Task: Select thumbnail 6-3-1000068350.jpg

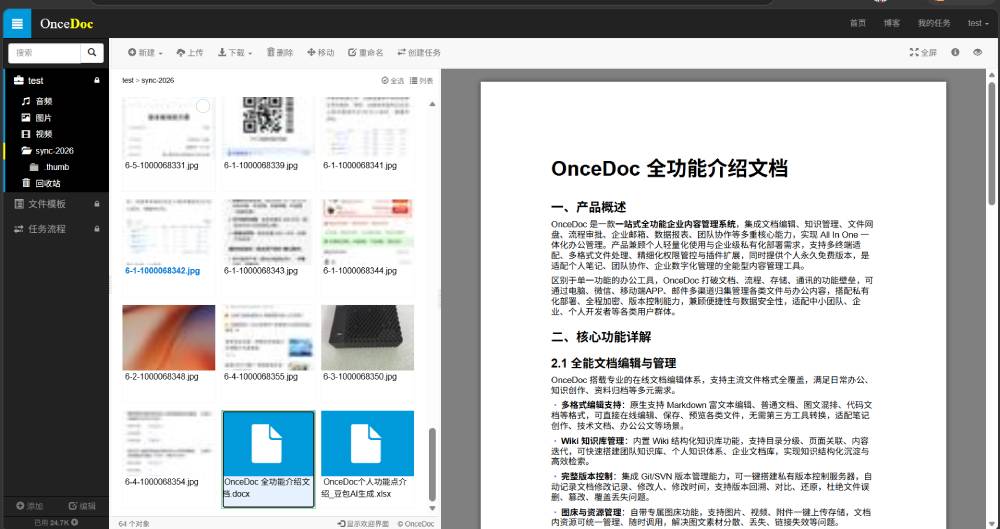Action: pyautogui.click(x=367, y=338)
